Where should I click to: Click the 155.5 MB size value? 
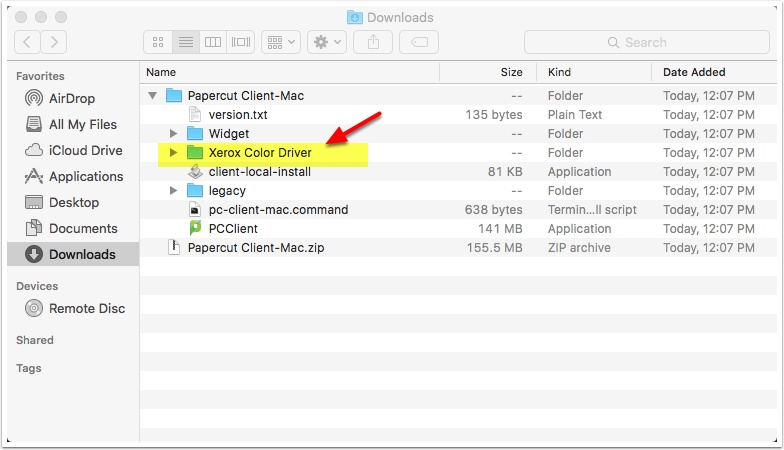(494, 248)
